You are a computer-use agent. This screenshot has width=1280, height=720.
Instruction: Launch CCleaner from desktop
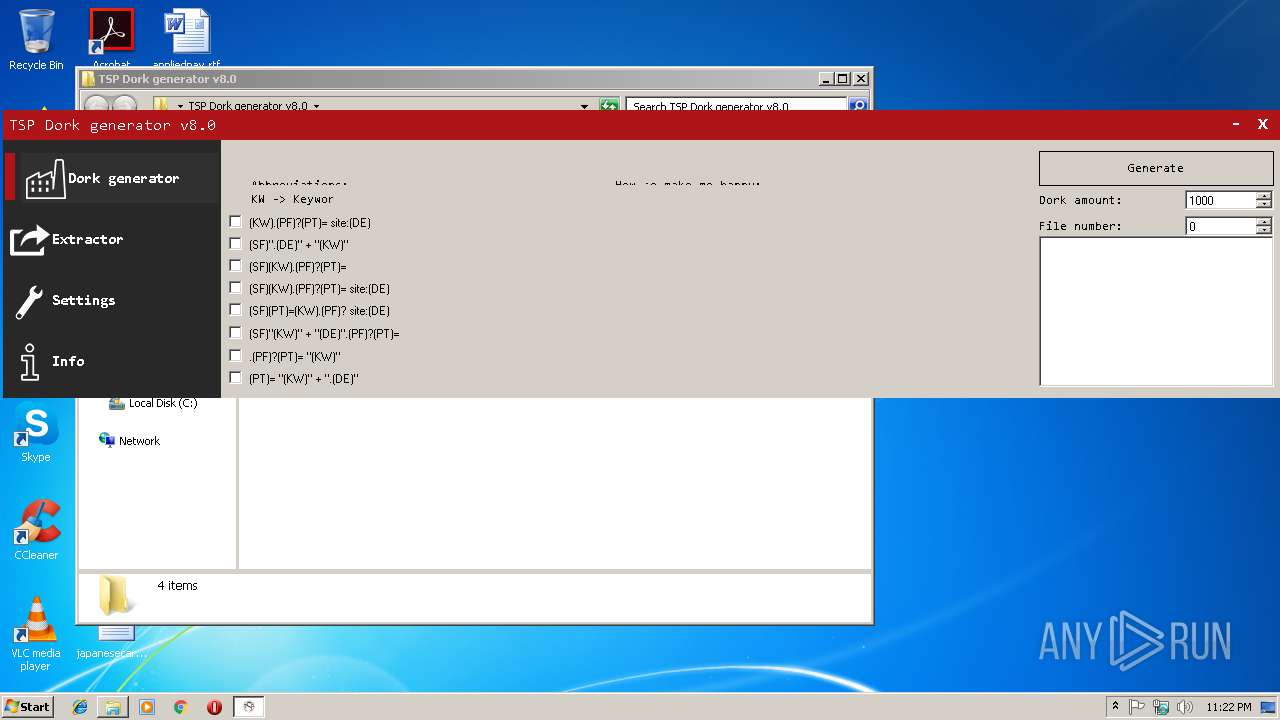36,530
